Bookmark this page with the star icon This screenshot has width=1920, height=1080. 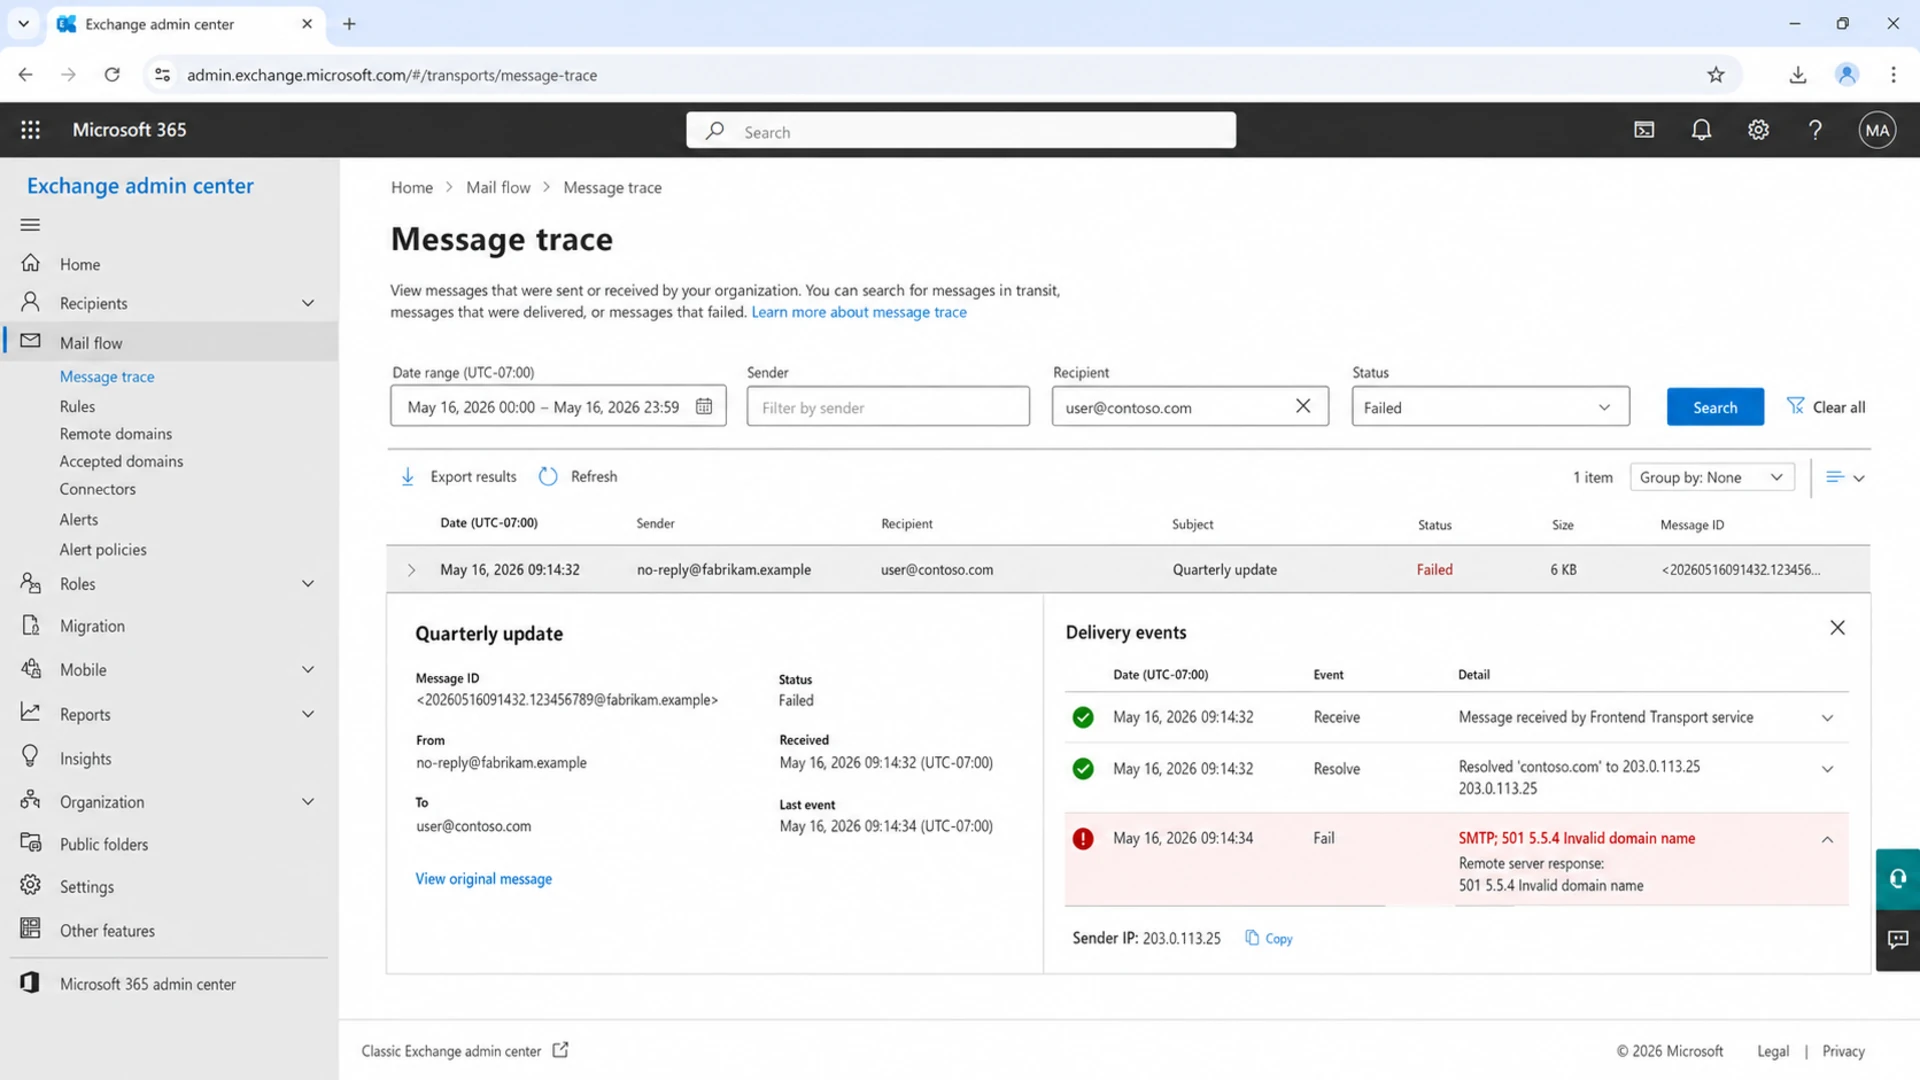click(1716, 75)
